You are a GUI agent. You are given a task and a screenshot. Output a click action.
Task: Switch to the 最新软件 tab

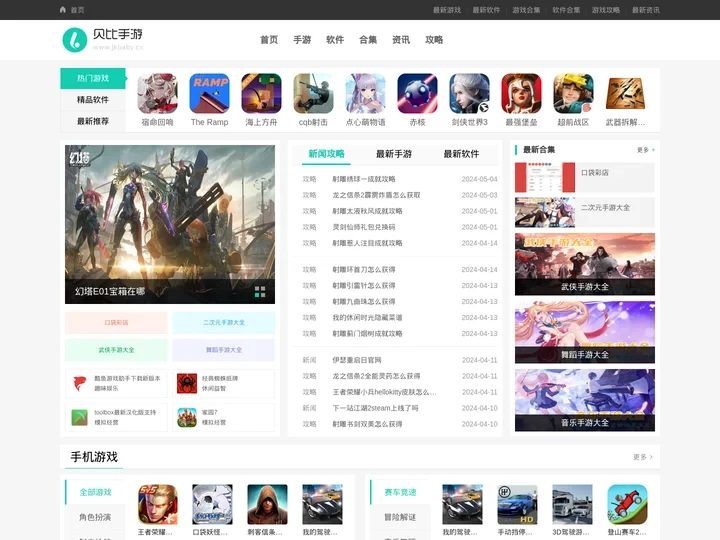(461, 154)
